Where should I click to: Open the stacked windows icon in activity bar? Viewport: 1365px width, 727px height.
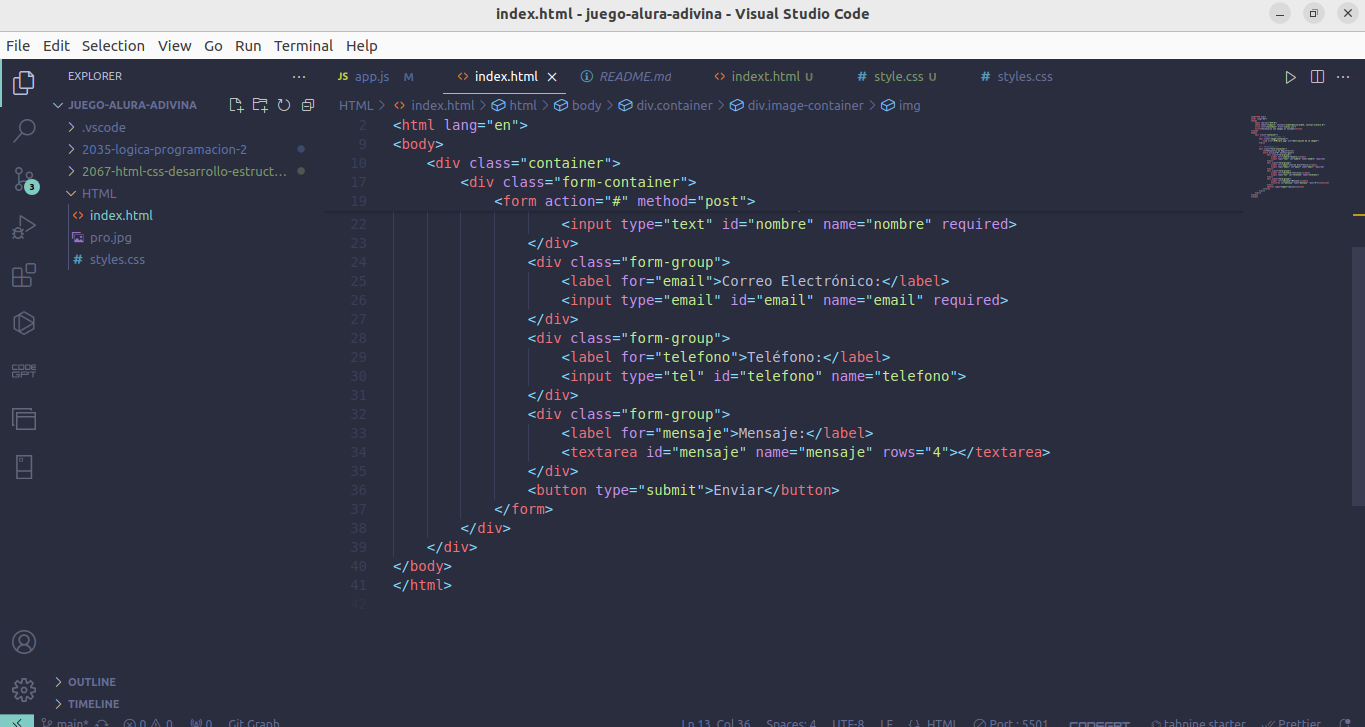click(24, 419)
